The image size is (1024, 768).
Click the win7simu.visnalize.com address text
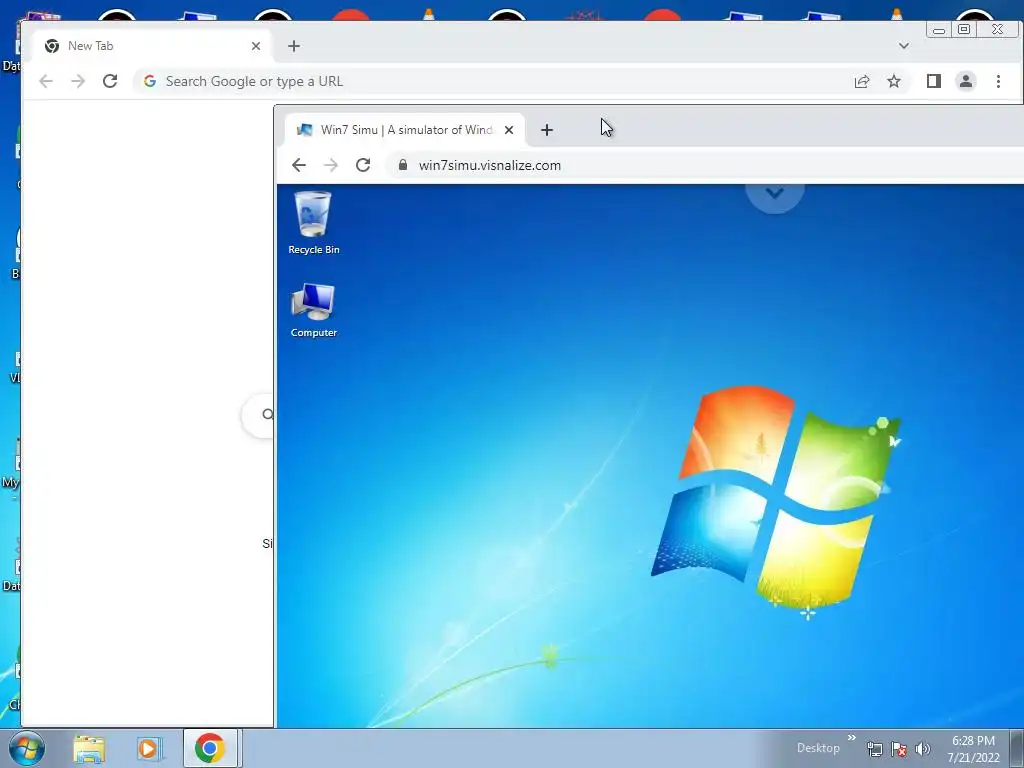[x=490, y=165]
